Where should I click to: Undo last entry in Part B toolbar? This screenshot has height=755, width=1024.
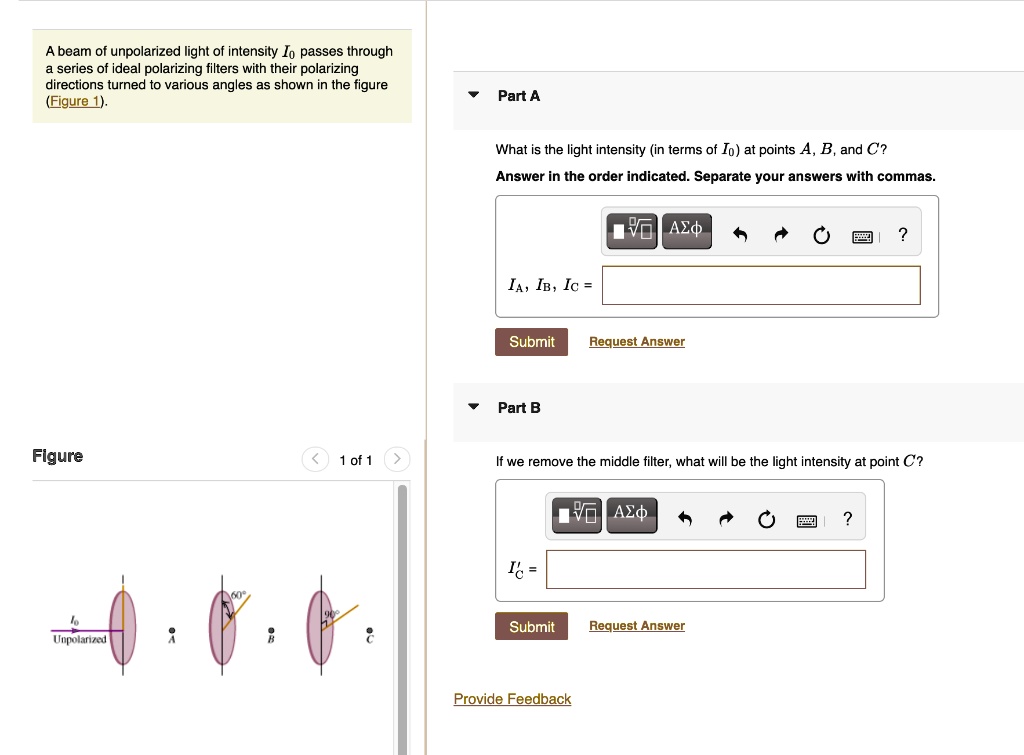coord(686,519)
